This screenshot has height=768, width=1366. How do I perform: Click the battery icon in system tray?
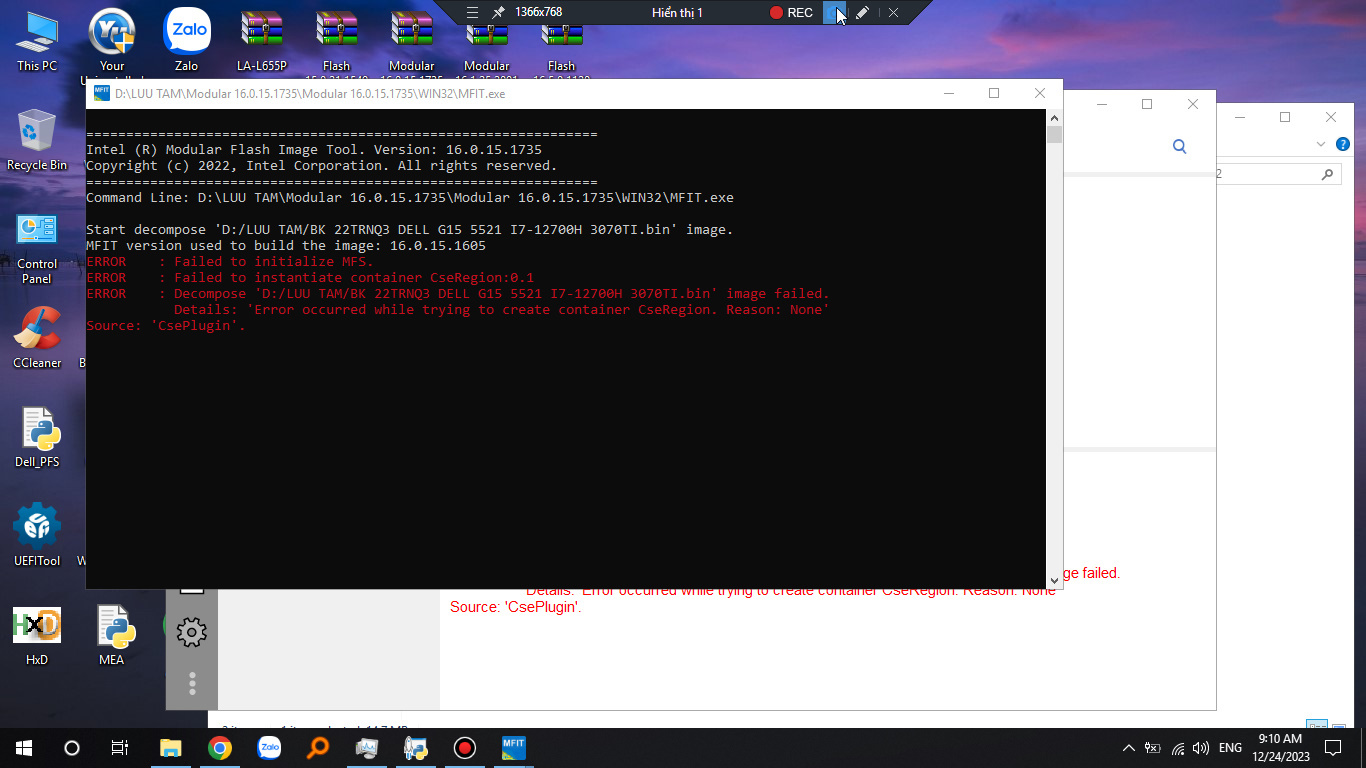(1153, 748)
